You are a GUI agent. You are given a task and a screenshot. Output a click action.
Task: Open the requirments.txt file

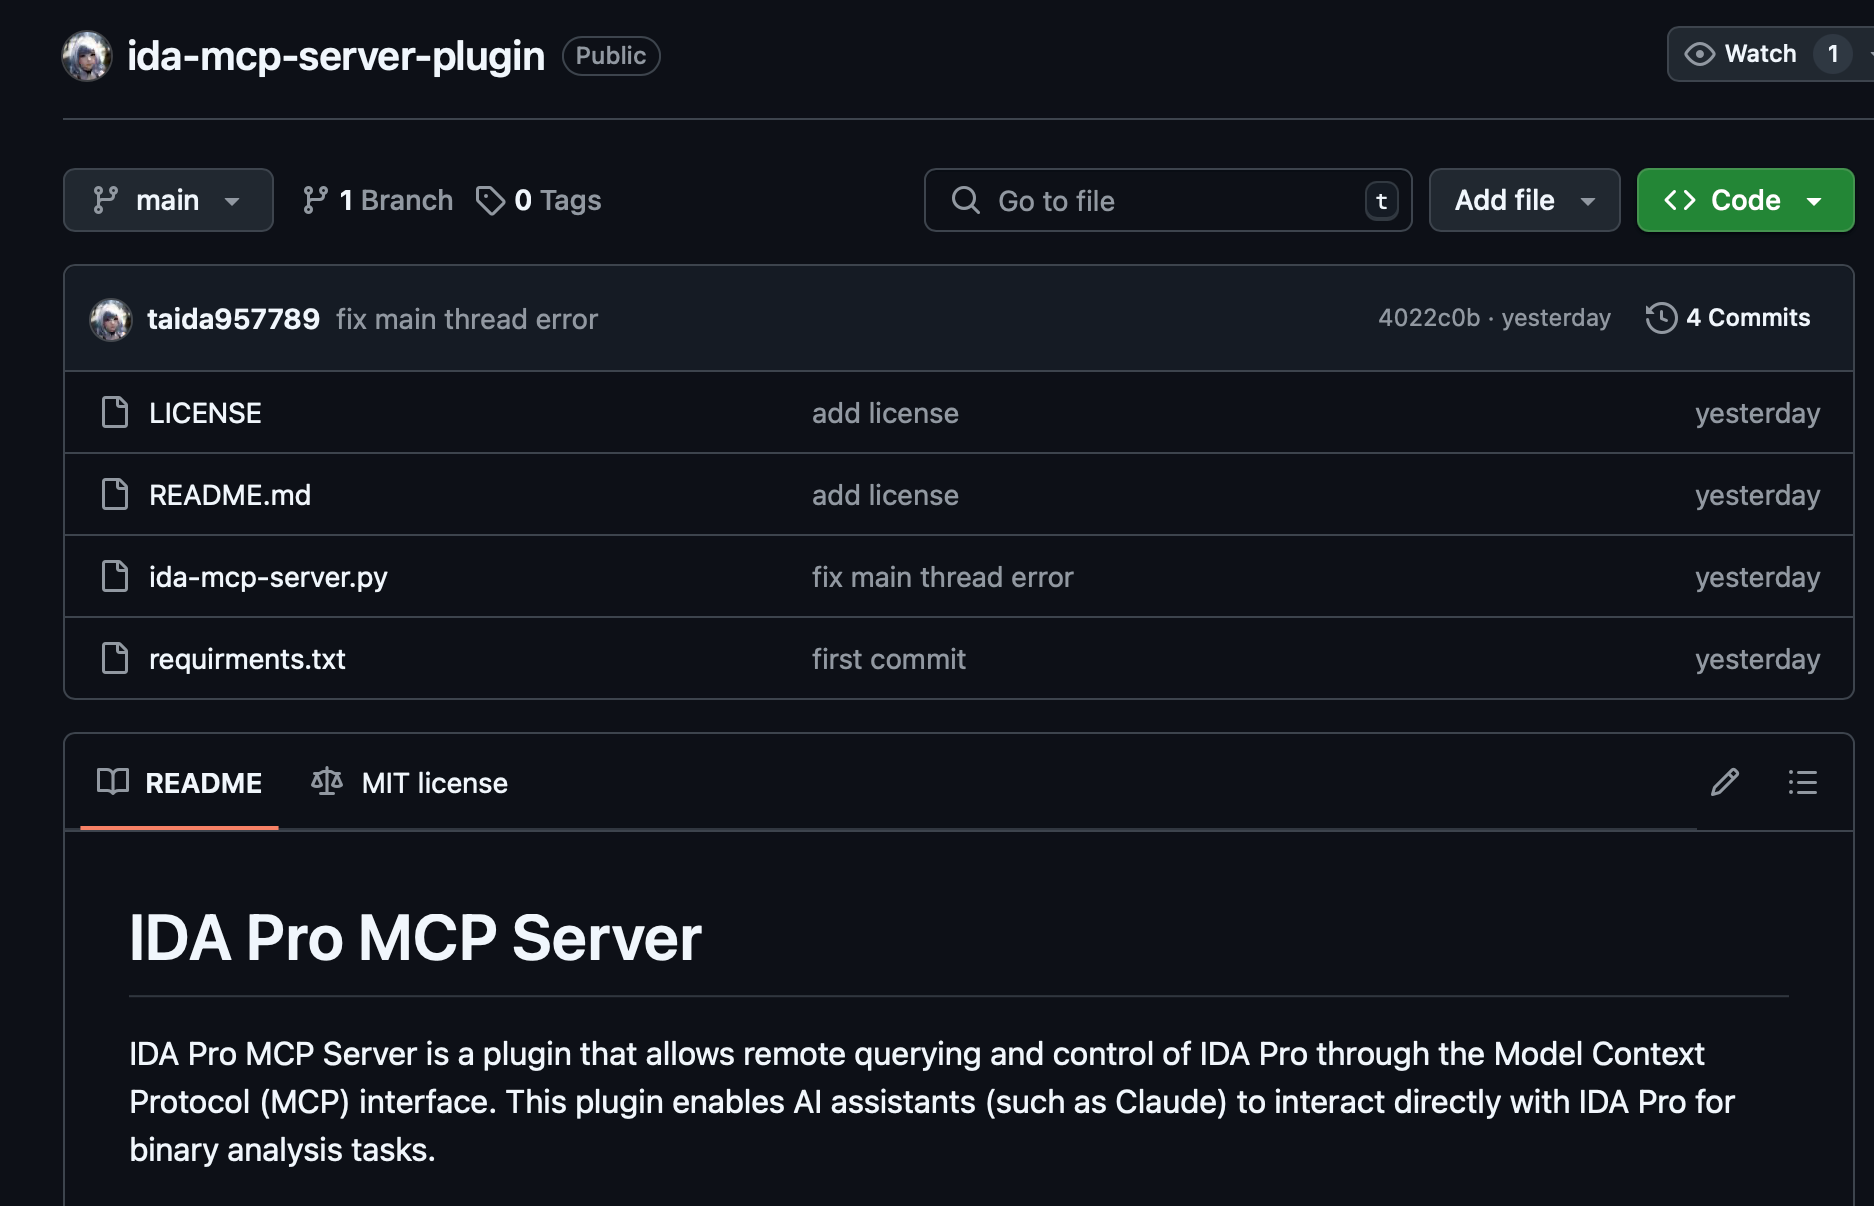pyautogui.click(x=247, y=659)
